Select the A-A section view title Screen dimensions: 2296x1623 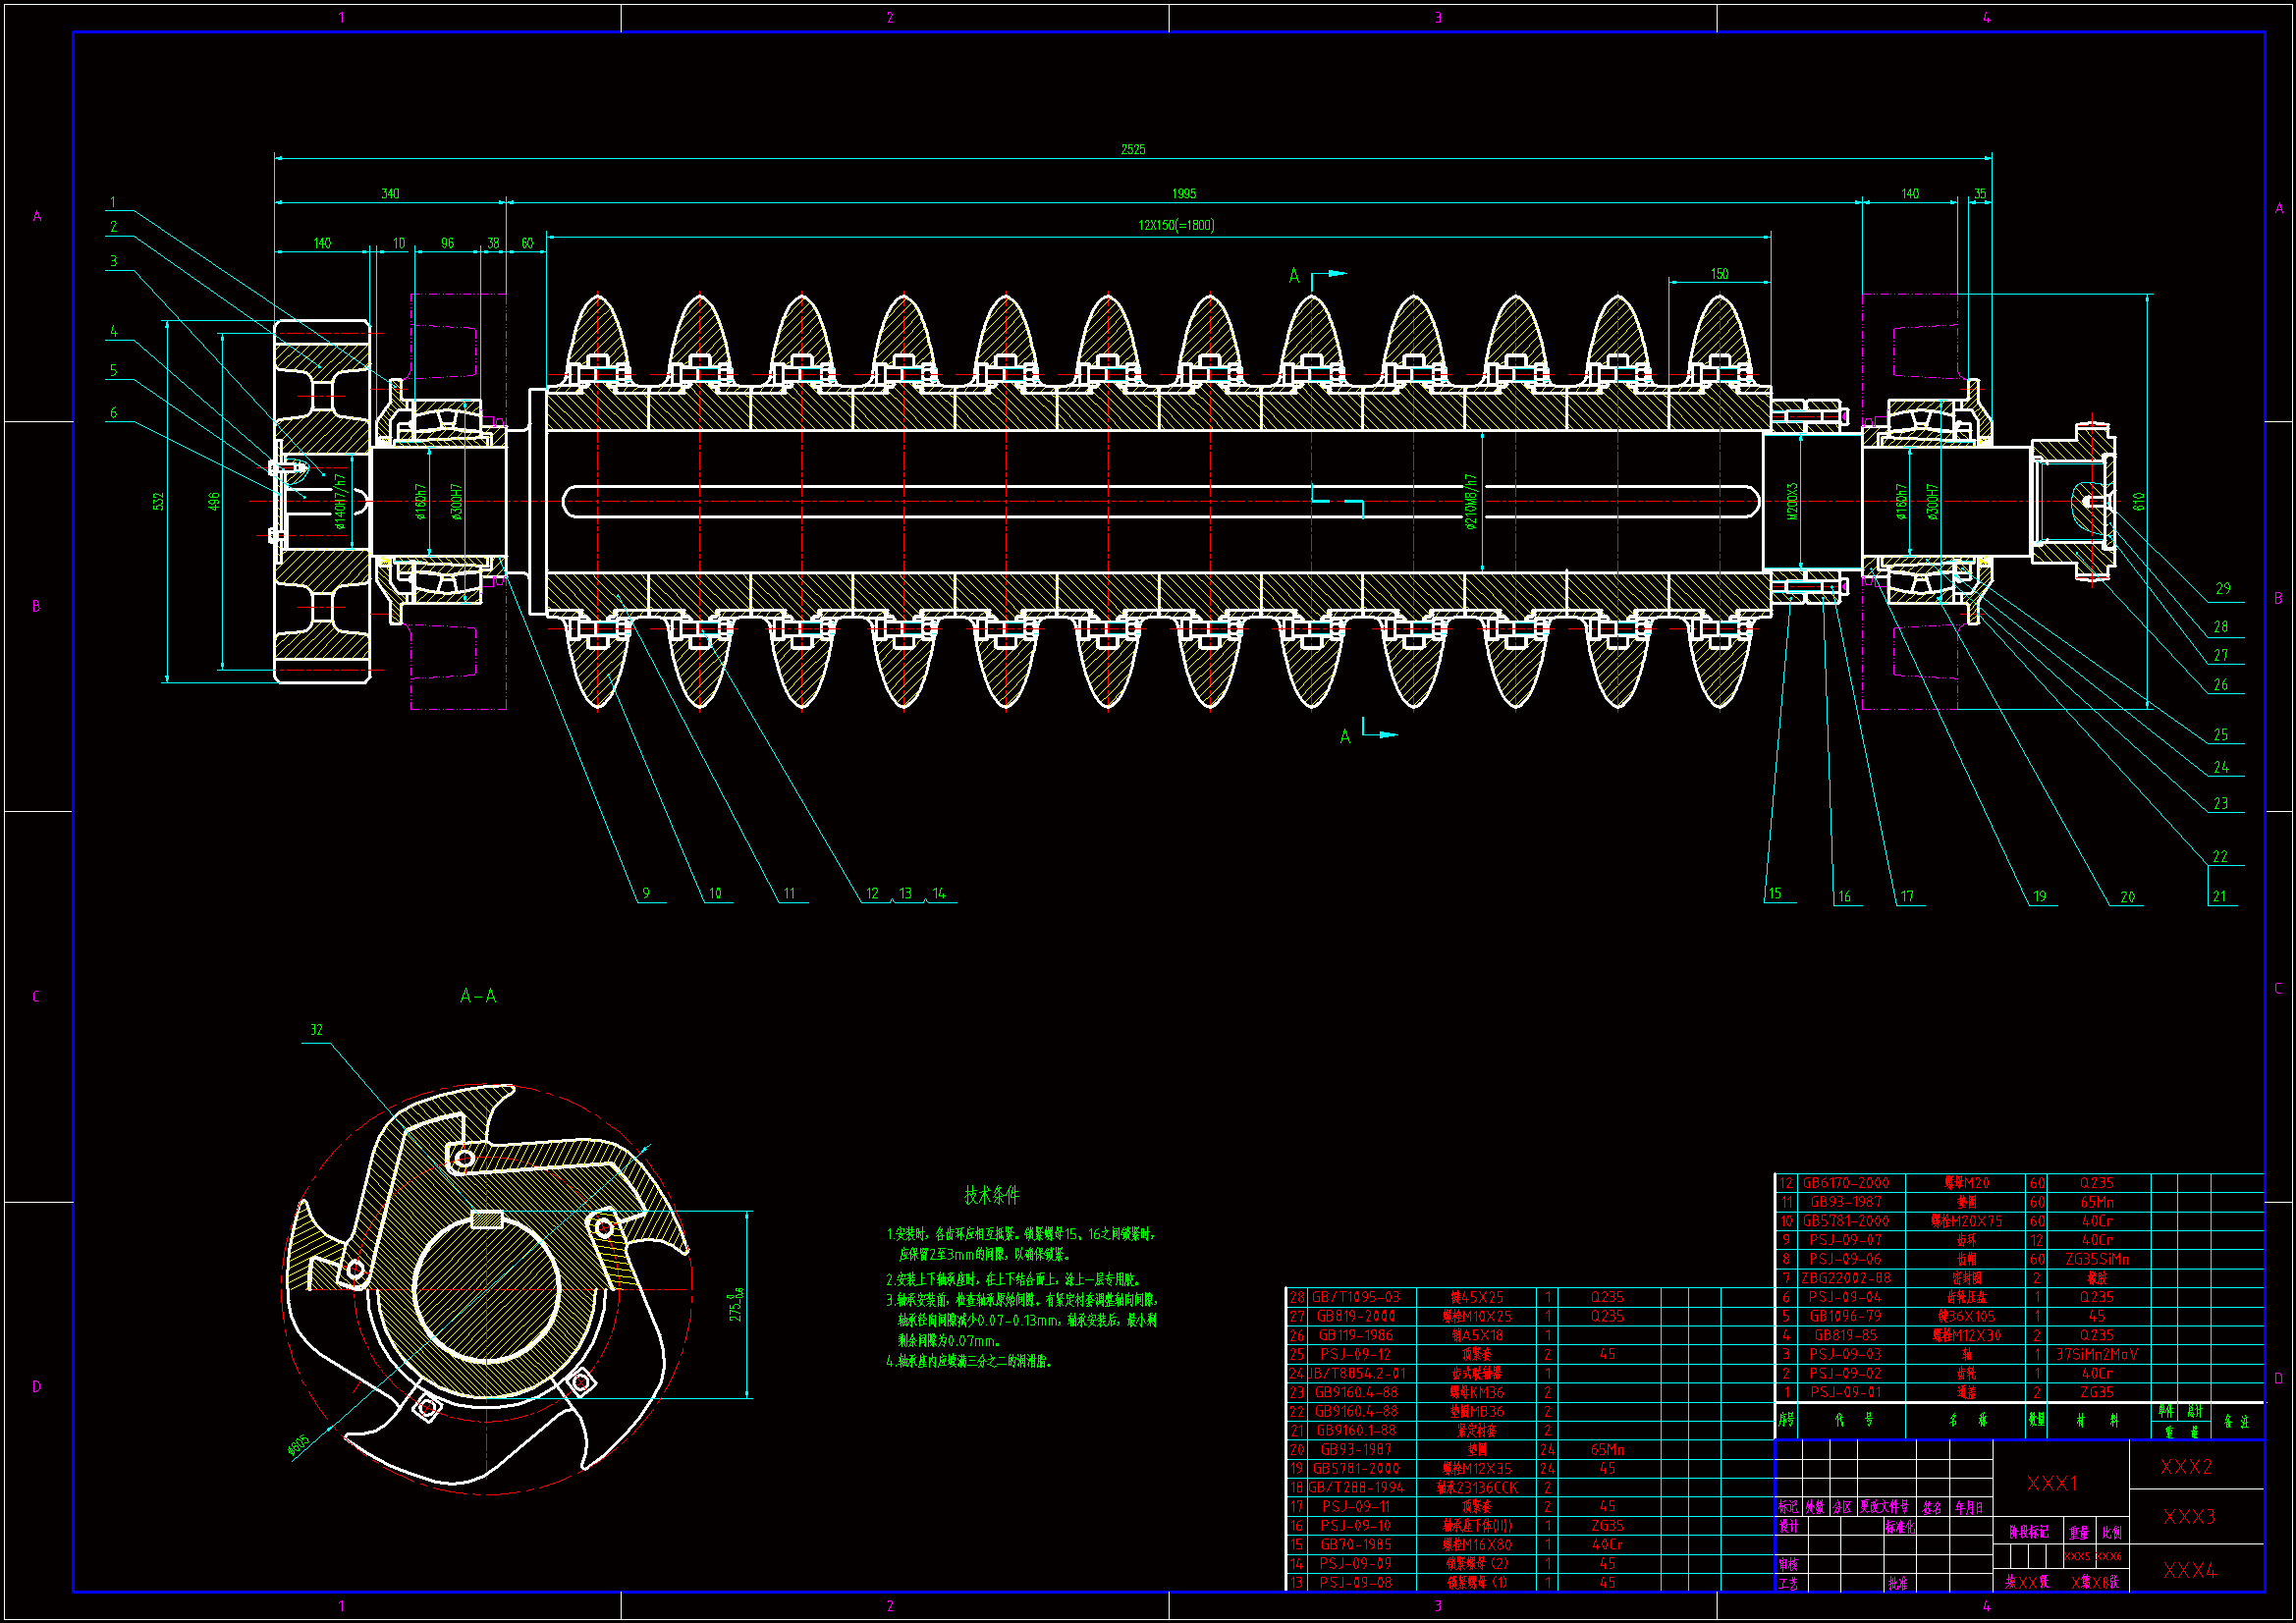click(x=477, y=996)
